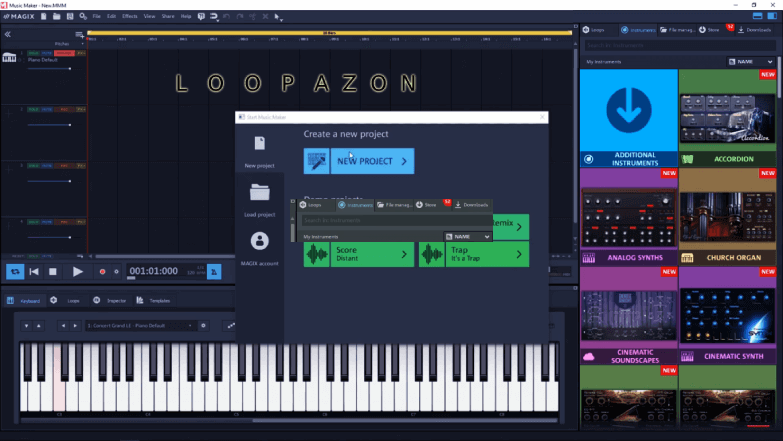
Task: Open the Share menu
Action: point(168,16)
